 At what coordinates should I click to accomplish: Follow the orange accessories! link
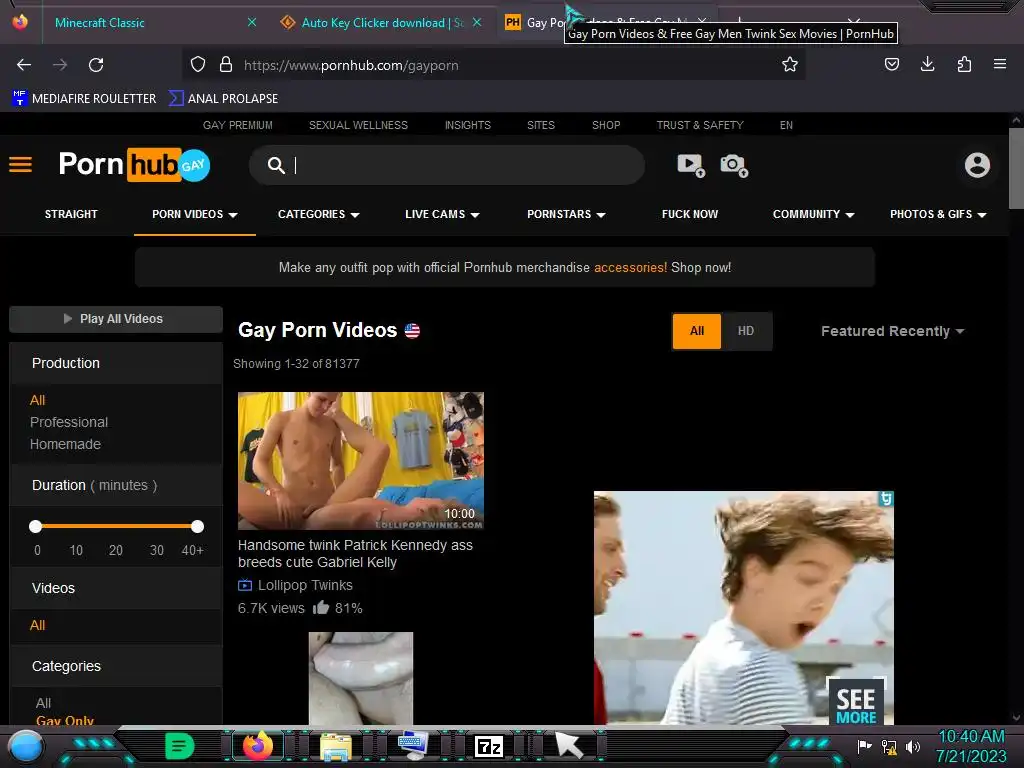[x=630, y=268]
